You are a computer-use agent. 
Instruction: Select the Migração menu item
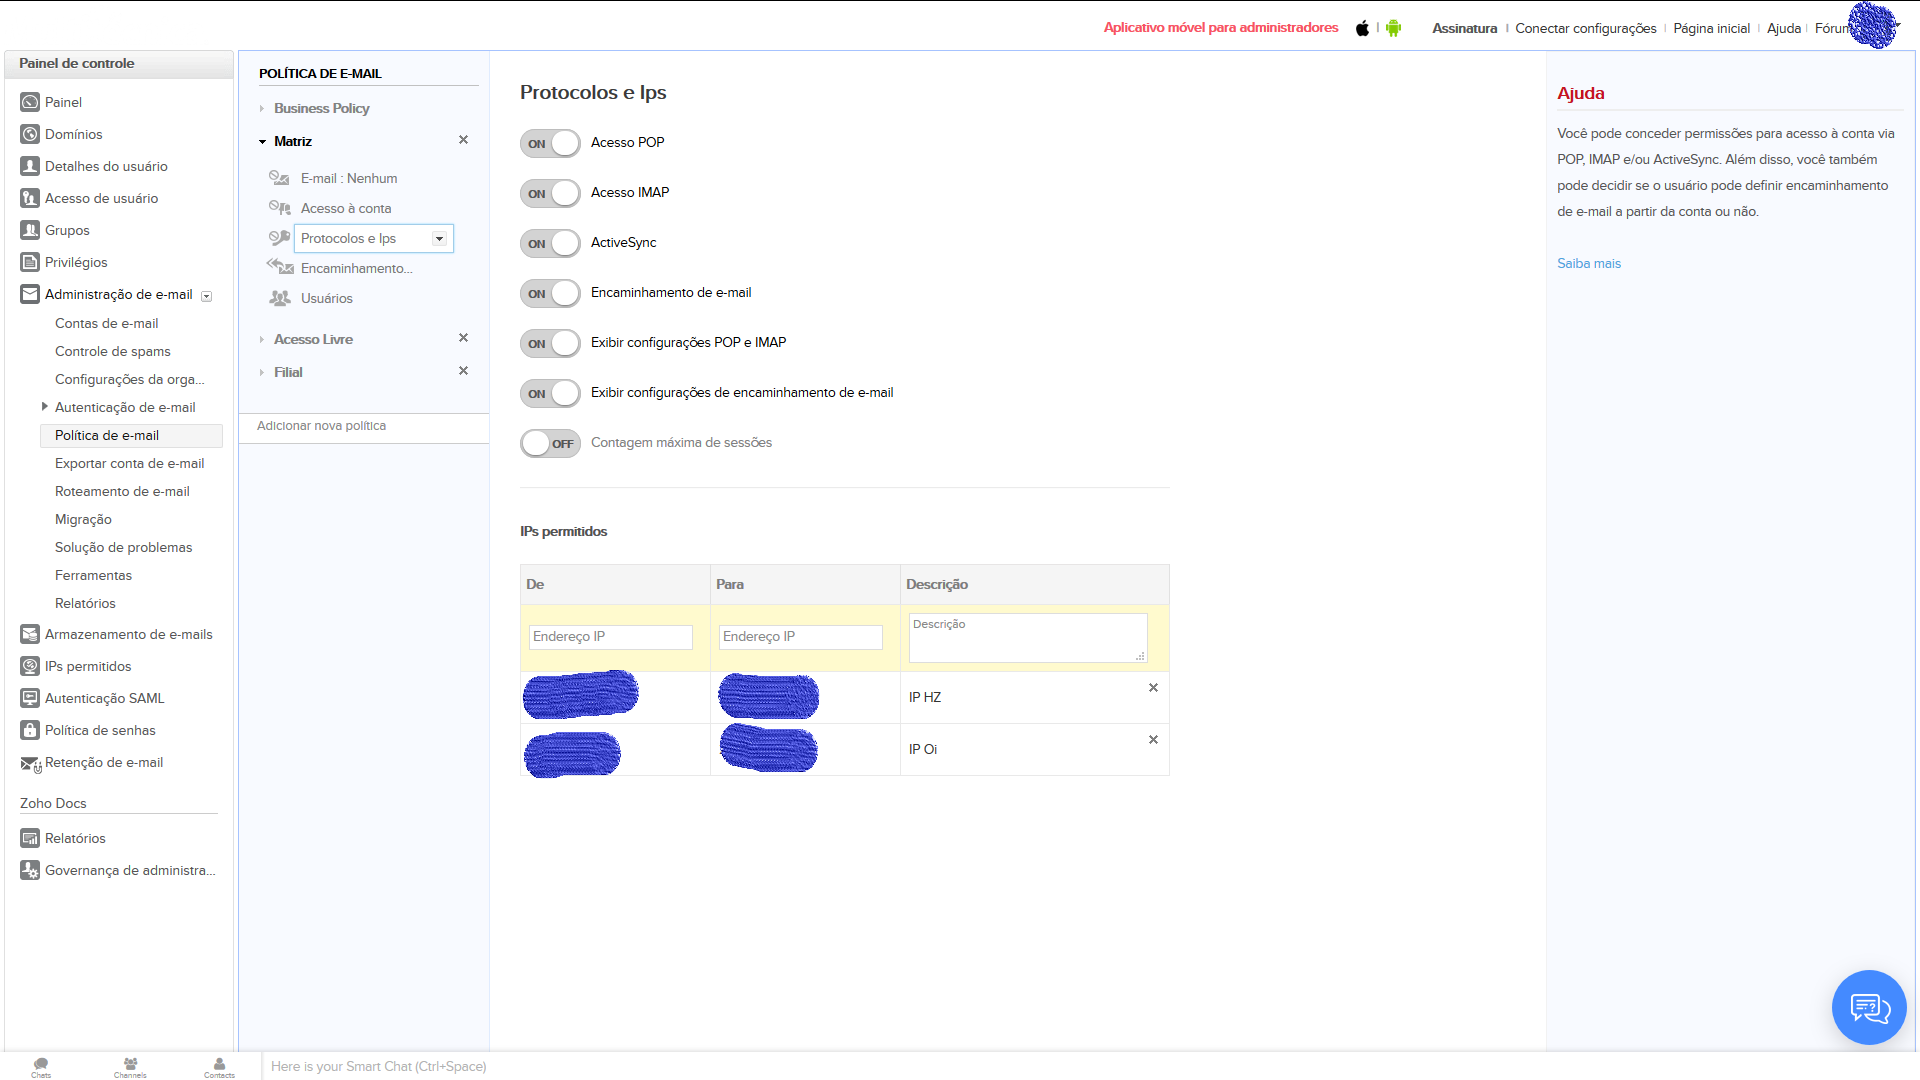(x=83, y=519)
